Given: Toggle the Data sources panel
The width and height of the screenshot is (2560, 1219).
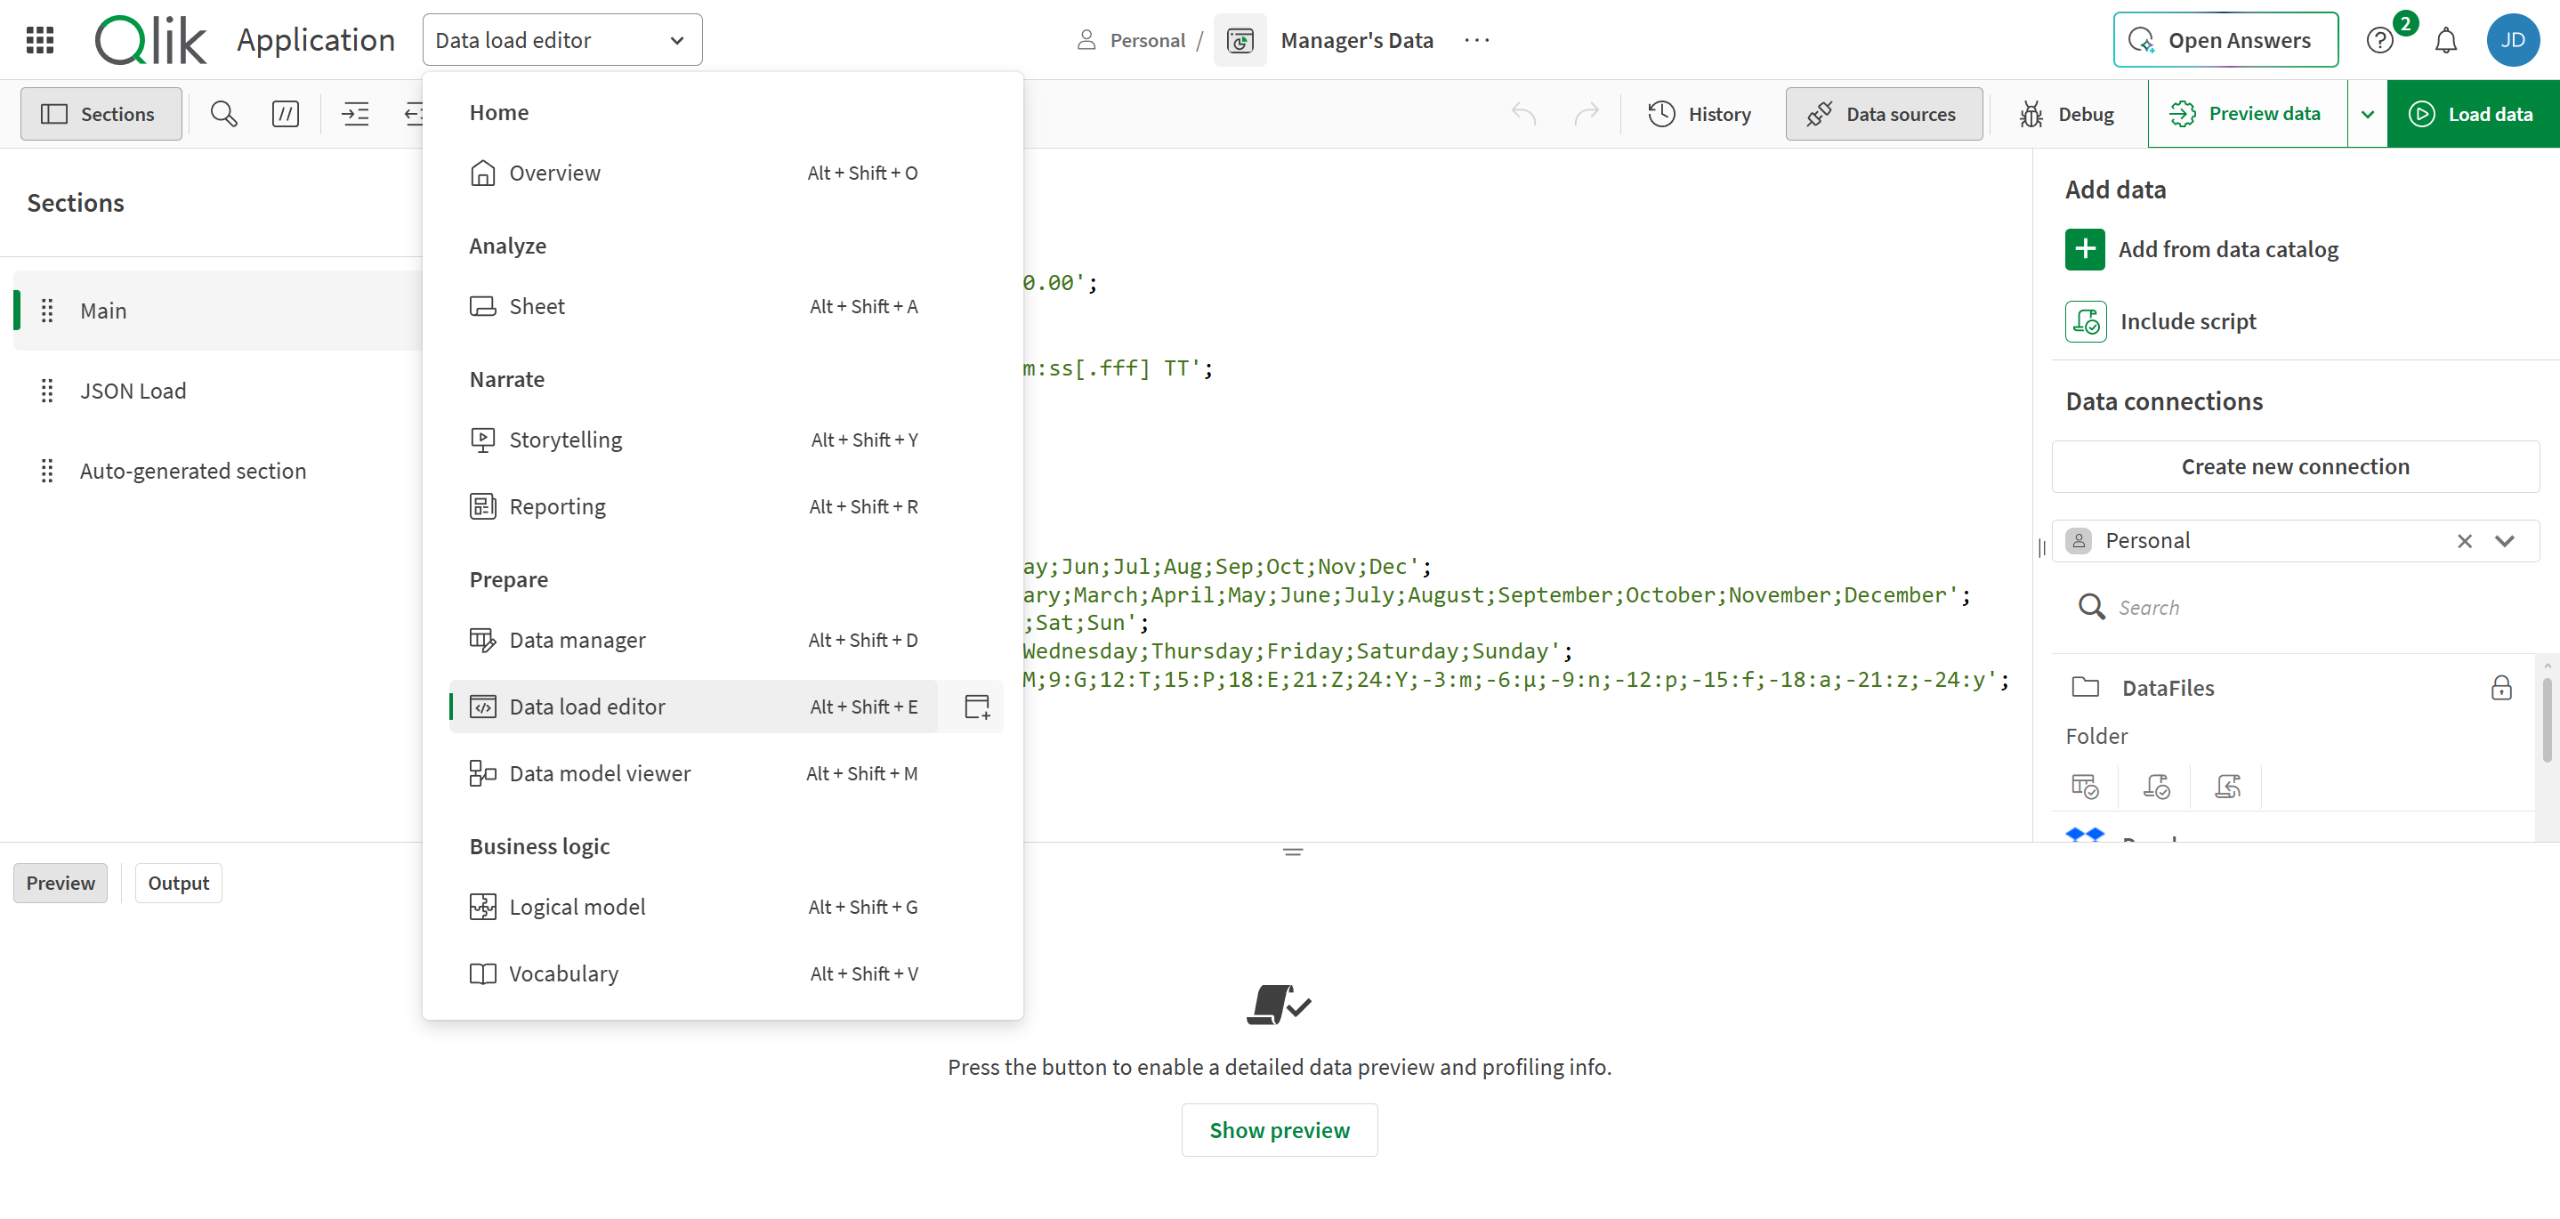Looking at the screenshot, I should point(1883,114).
